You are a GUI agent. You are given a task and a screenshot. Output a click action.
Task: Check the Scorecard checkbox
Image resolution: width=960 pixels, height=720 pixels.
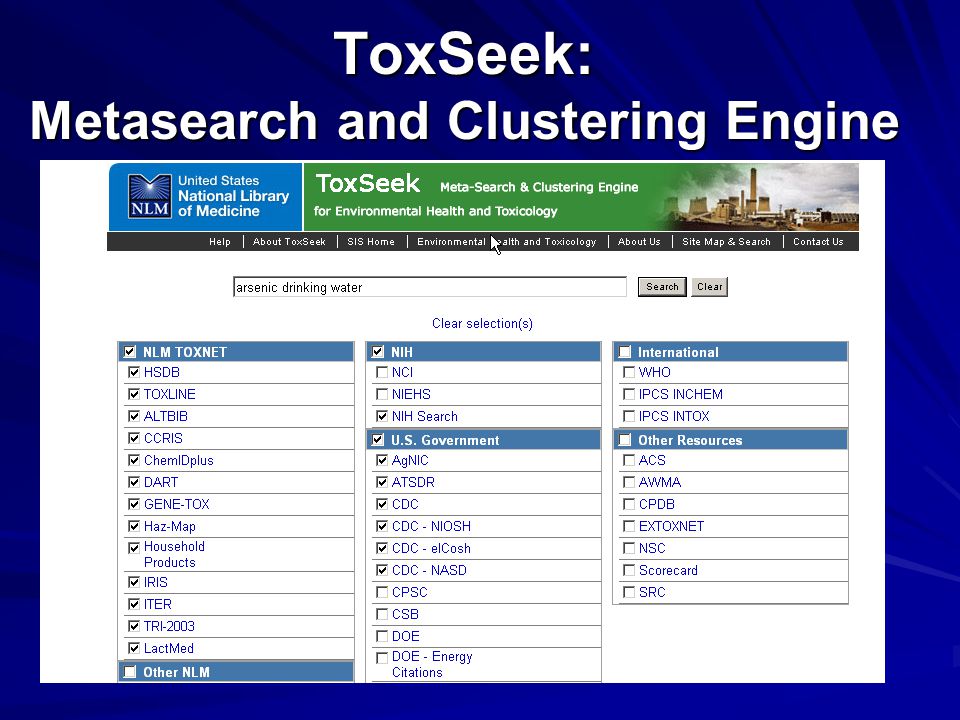[629, 571]
